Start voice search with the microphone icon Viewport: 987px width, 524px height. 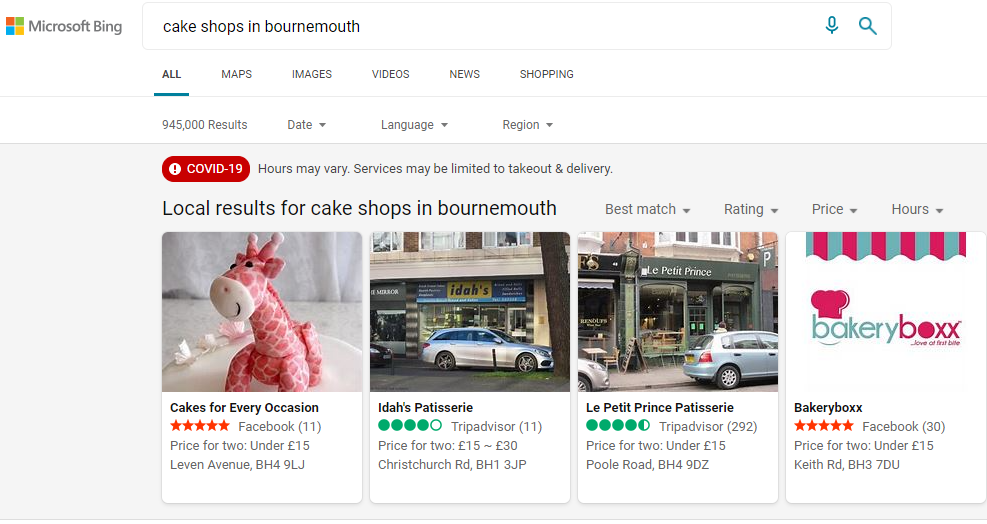(832, 26)
